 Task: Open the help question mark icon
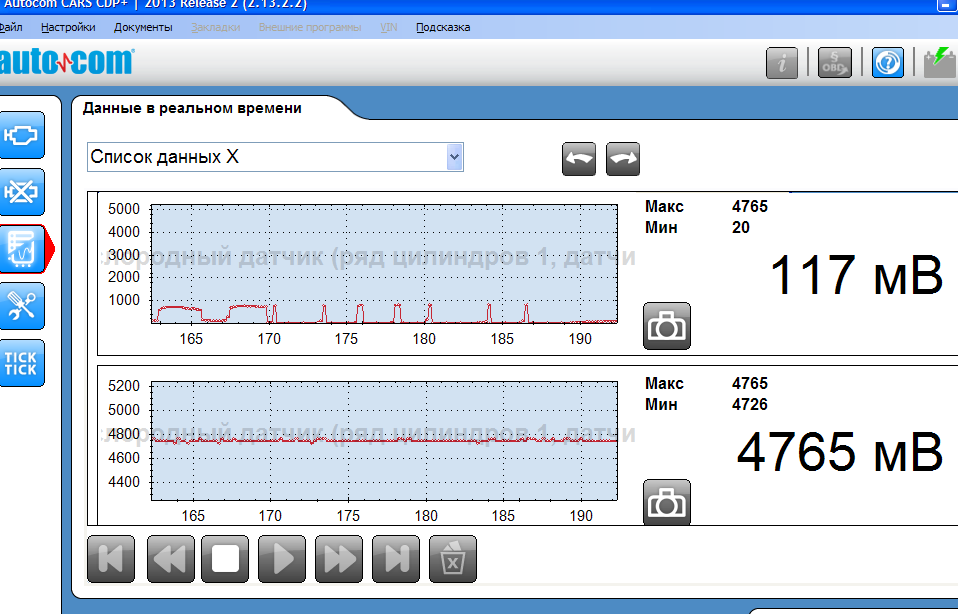pyautogui.click(x=887, y=63)
